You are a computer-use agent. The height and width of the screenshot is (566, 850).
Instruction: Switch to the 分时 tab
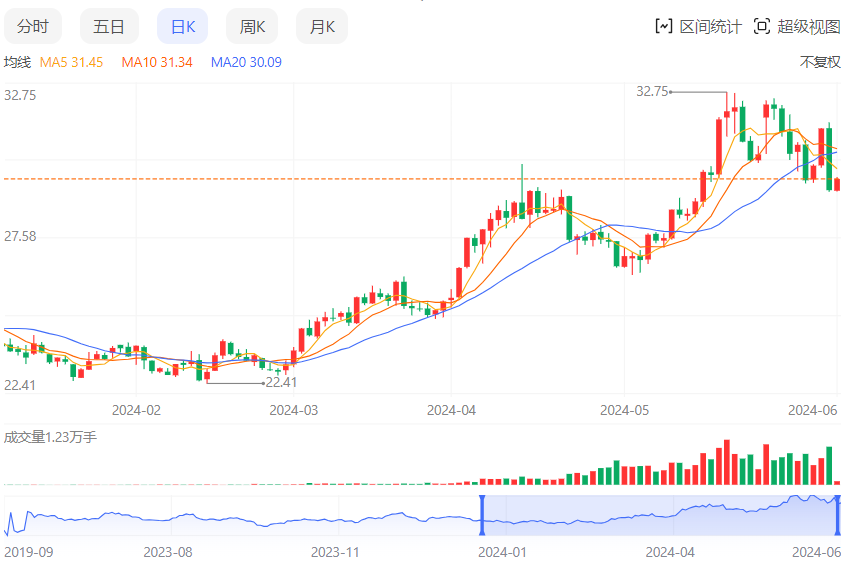click(33, 27)
